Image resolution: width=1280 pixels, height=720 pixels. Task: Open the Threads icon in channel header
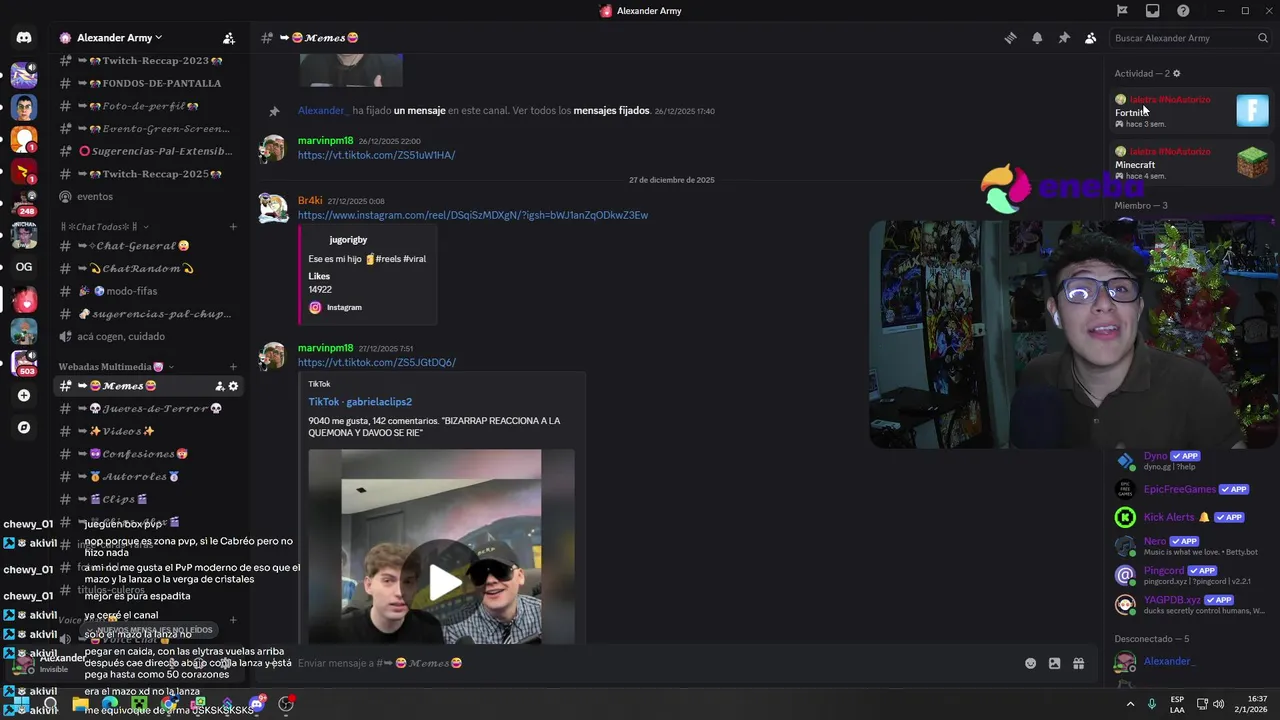(x=1010, y=38)
